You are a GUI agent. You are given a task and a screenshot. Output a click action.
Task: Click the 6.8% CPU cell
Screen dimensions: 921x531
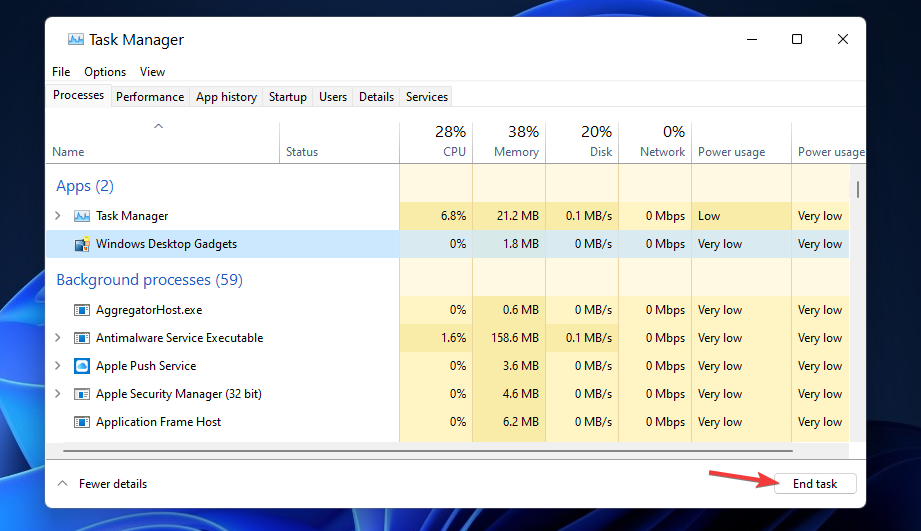pyautogui.click(x=436, y=216)
